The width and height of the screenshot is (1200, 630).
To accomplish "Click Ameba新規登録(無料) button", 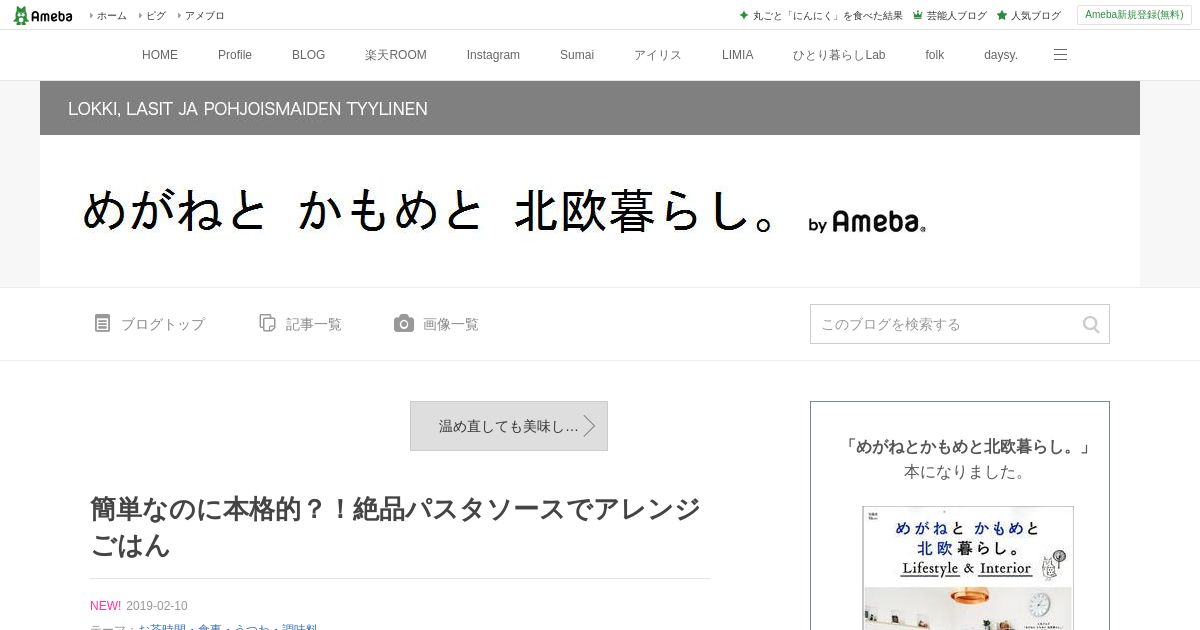I will (1134, 15).
